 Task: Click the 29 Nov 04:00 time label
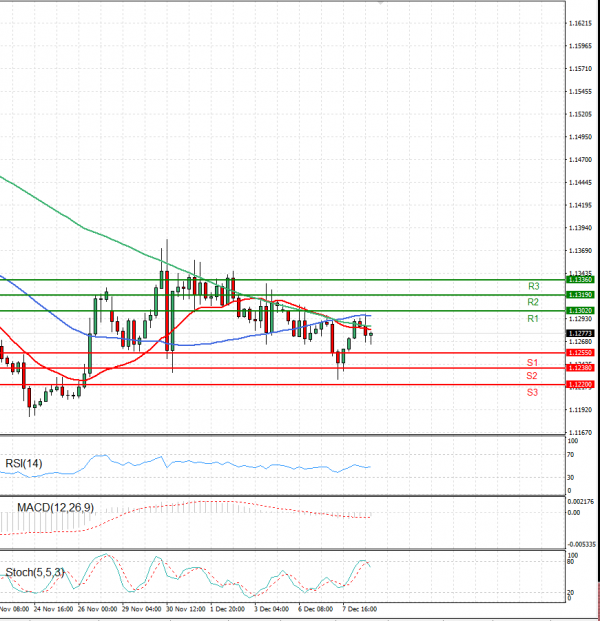pos(141,609)
